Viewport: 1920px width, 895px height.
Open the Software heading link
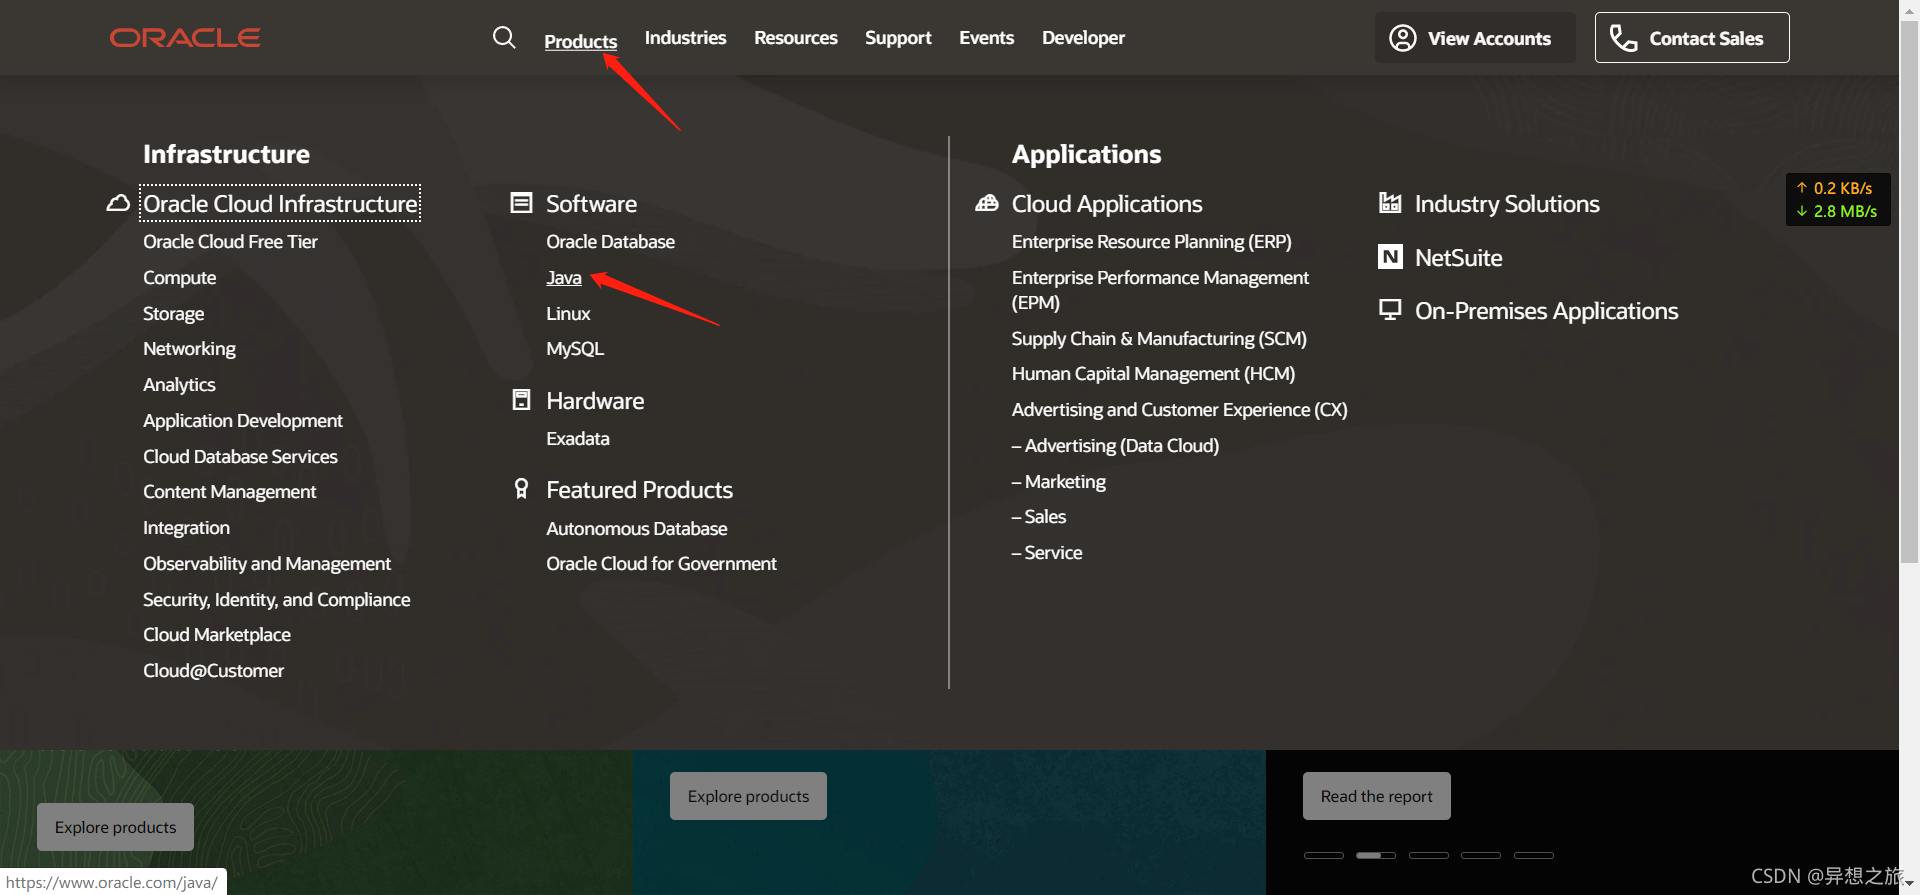(591, 204)
